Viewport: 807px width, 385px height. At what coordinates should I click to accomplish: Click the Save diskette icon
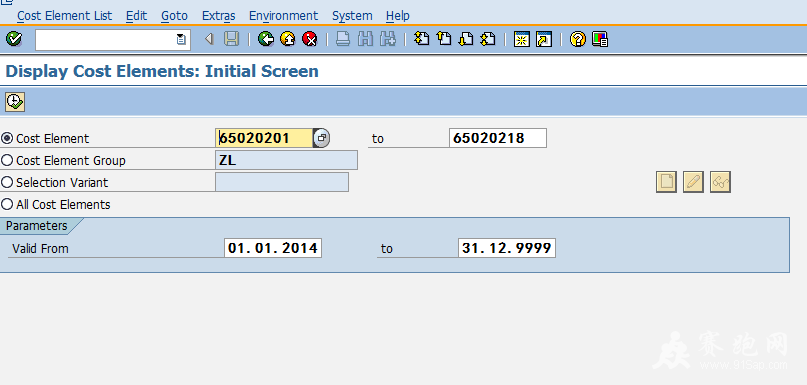point(232,39)
